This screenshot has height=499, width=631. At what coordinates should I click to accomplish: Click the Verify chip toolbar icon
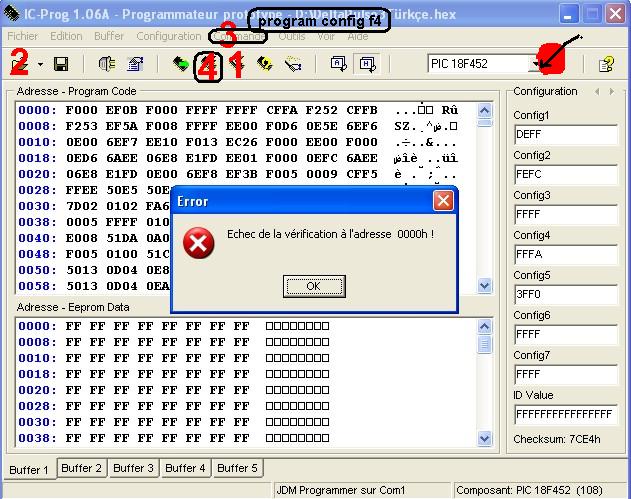click(x=265, y=64)
